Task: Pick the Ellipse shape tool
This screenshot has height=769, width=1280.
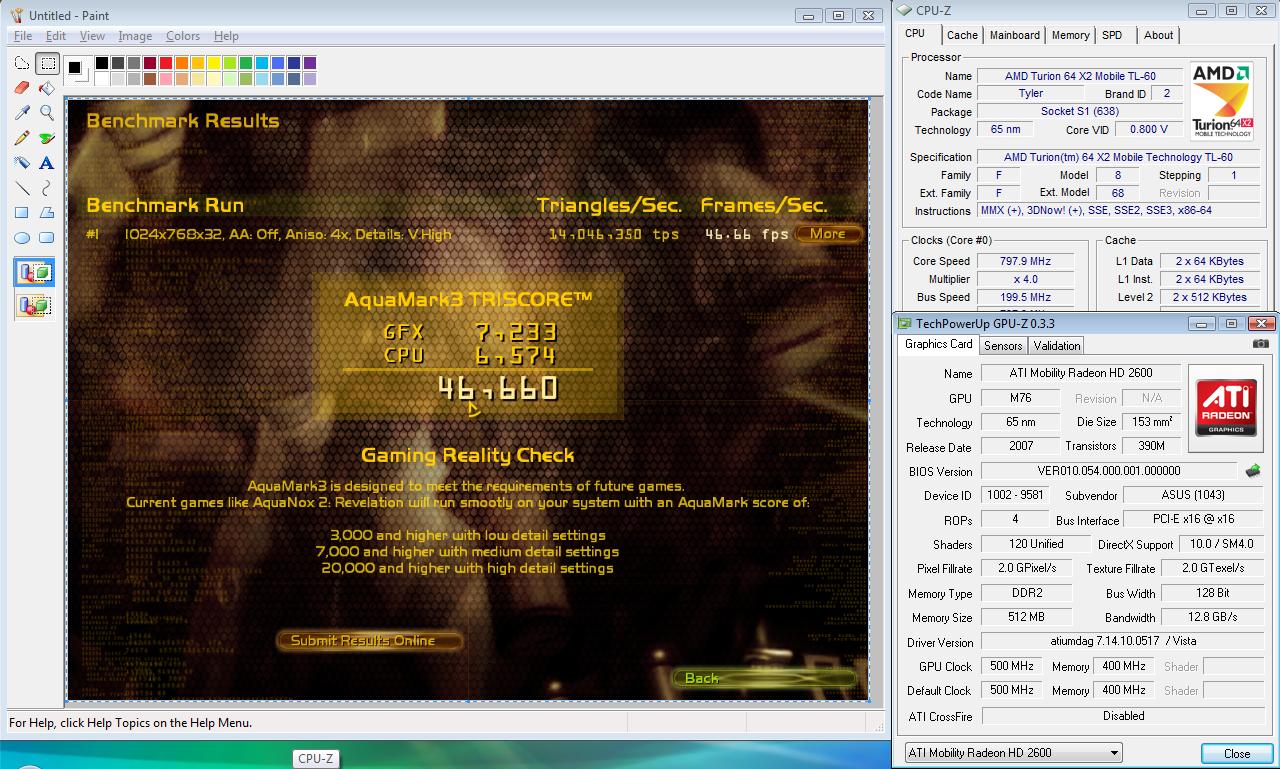Action: [22, 238]
